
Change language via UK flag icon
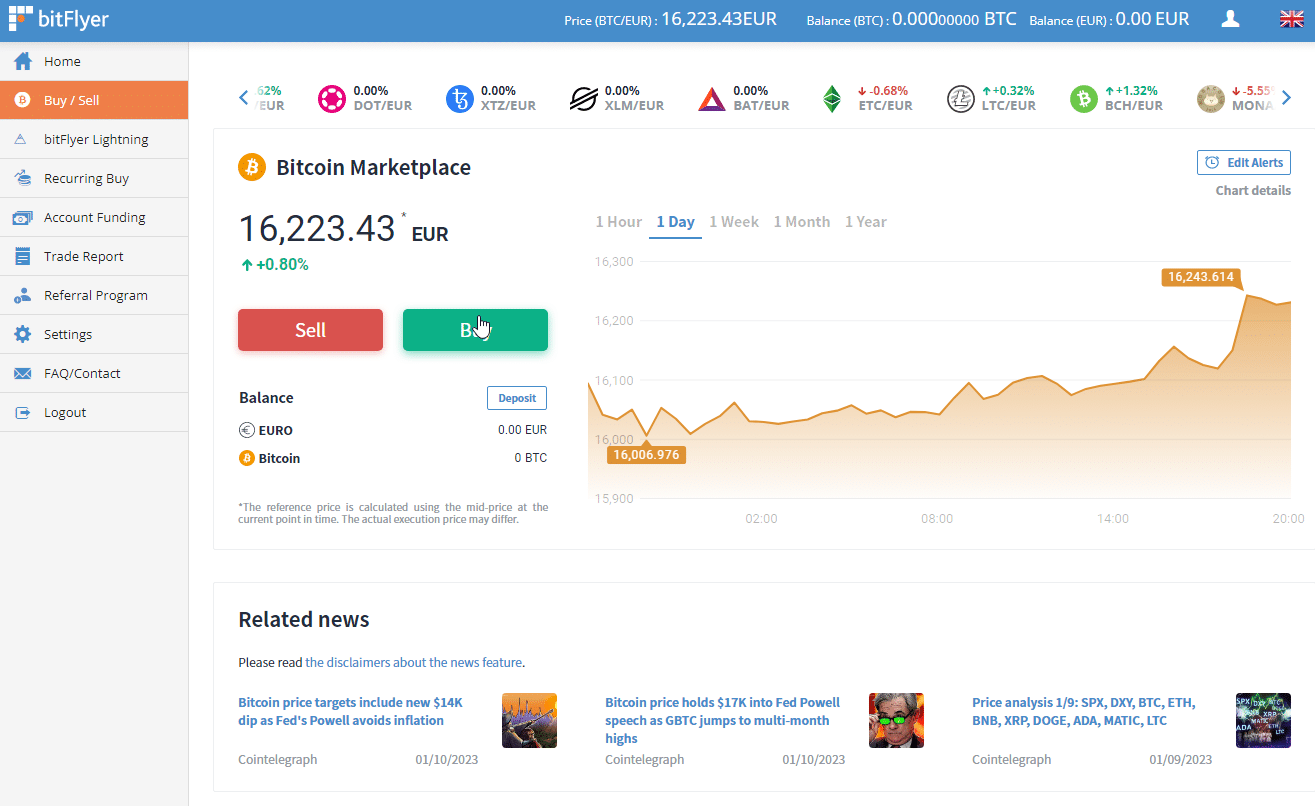click(x=1291, y=19)
